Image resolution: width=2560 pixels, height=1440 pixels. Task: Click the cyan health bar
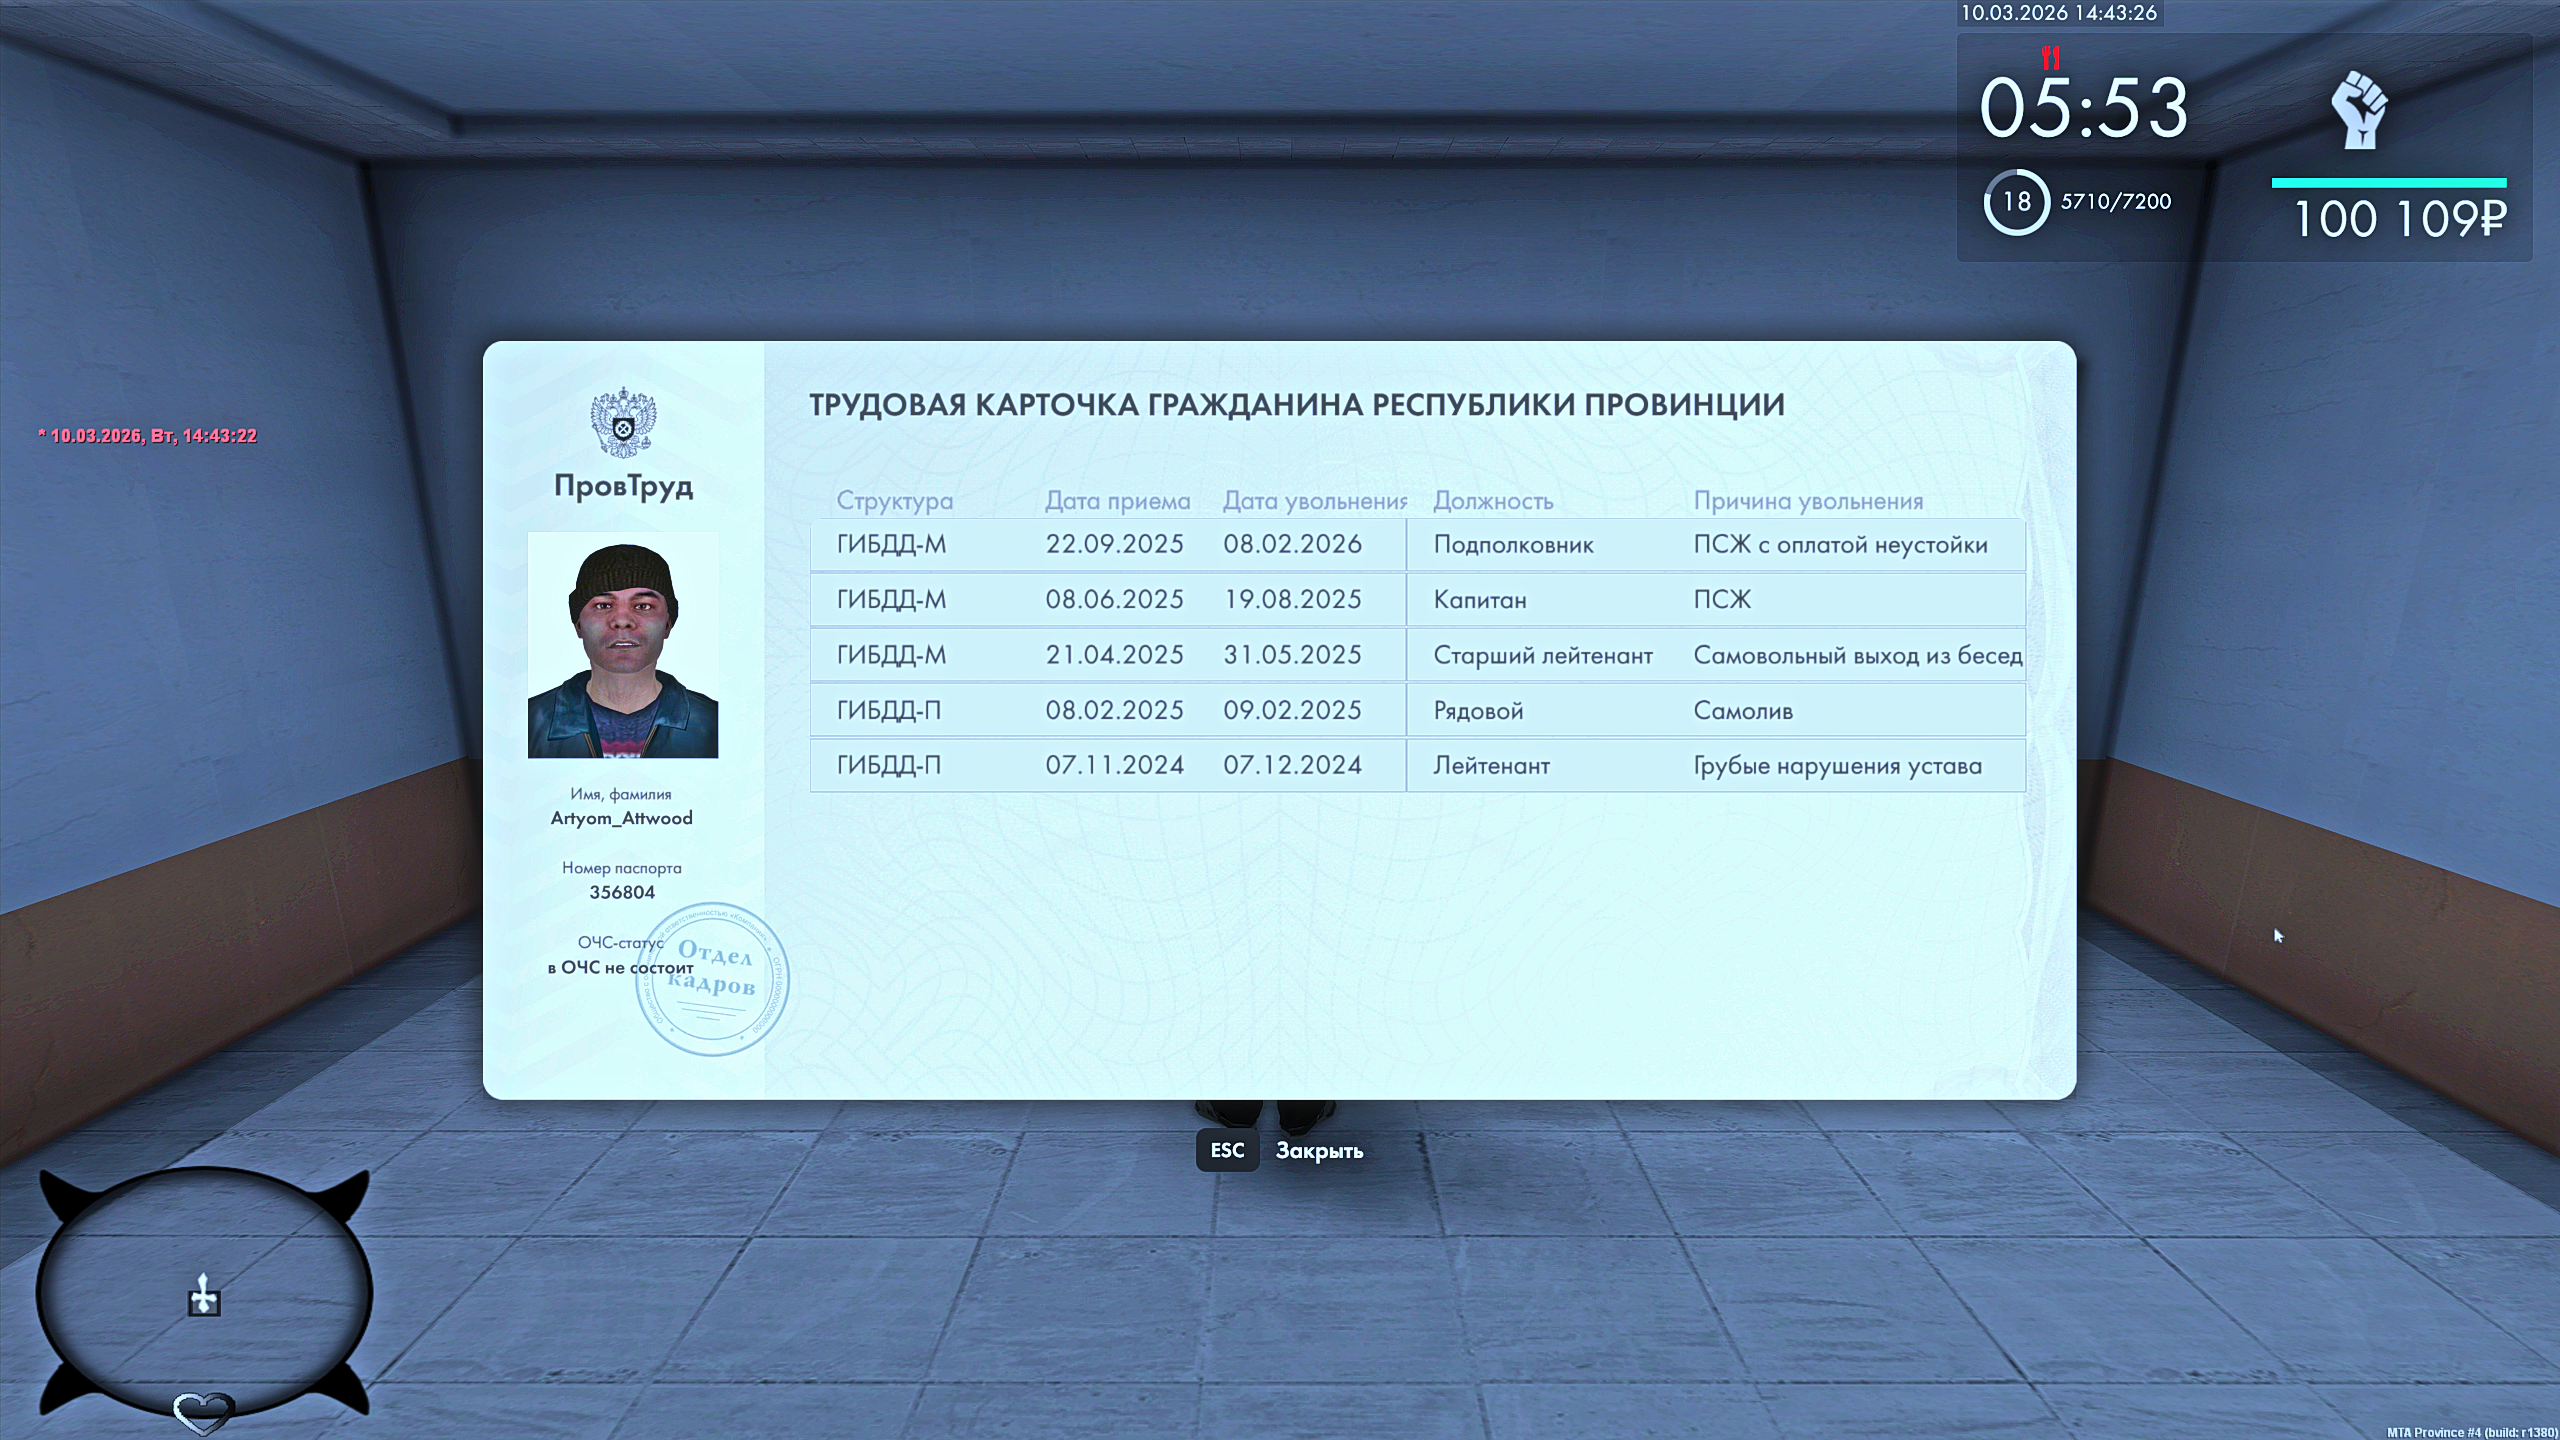pos(2388,183)
